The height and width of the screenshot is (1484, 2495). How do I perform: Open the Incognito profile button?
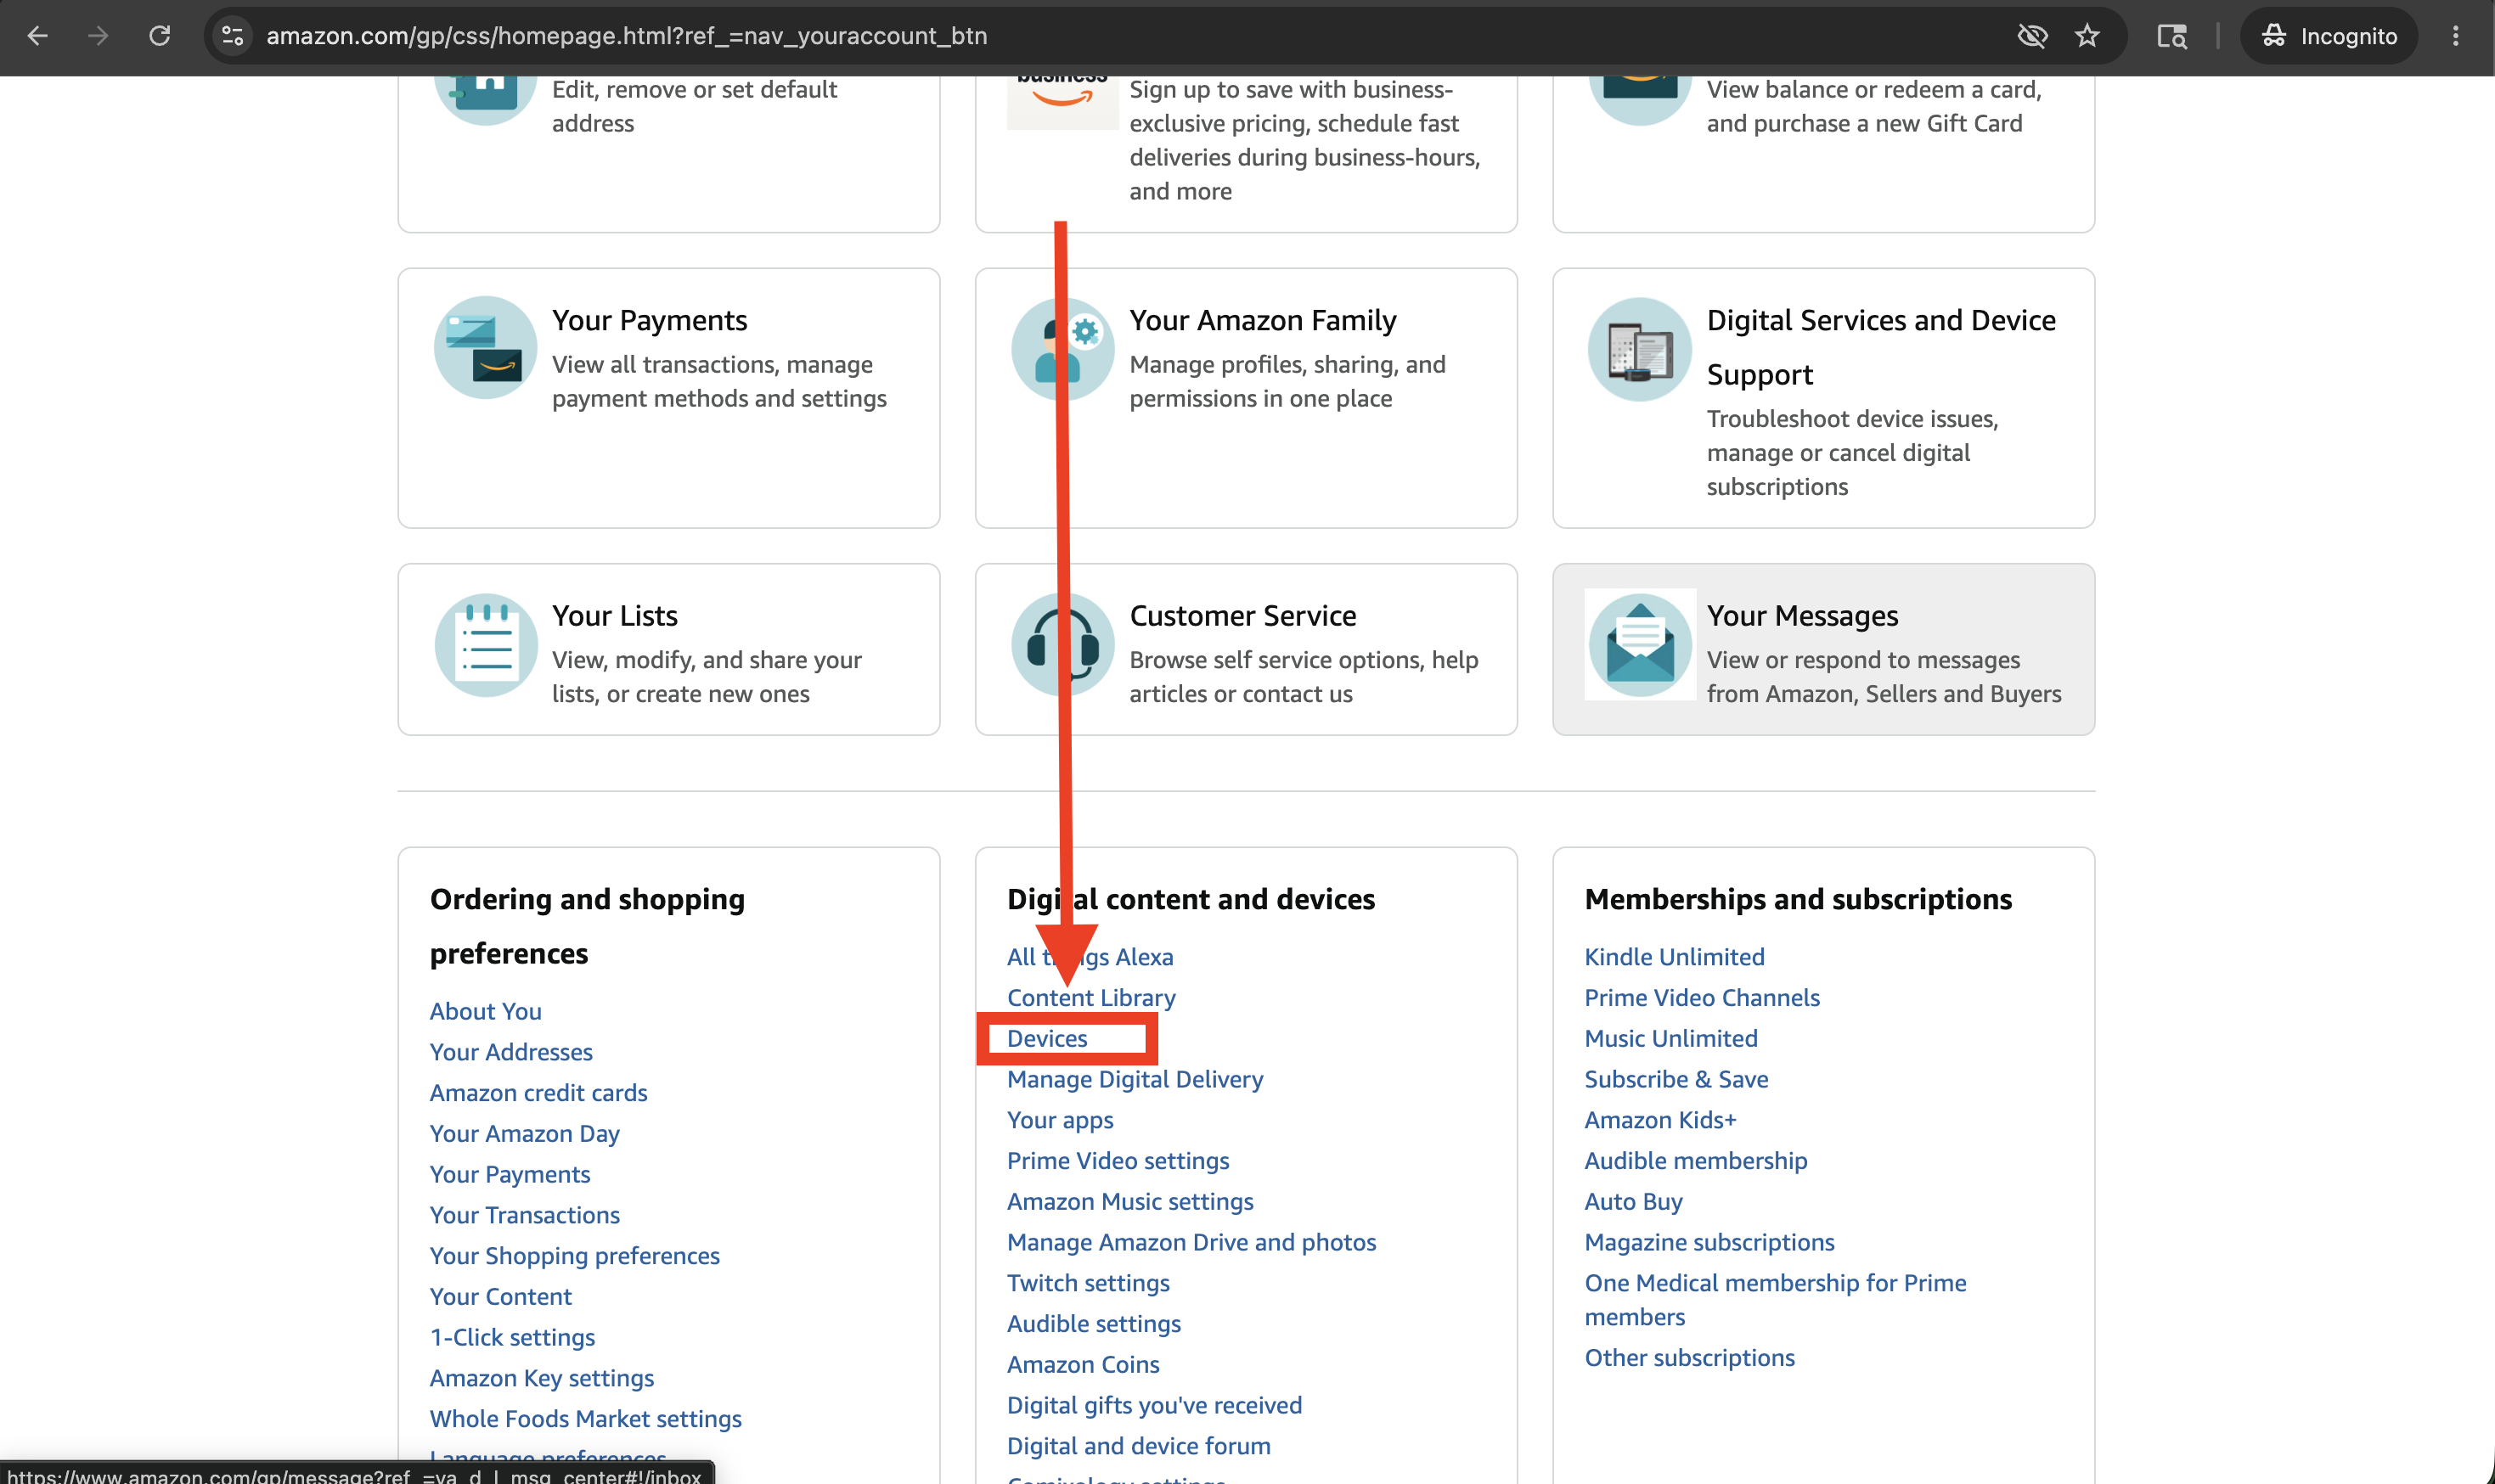tap(2329, 36)
